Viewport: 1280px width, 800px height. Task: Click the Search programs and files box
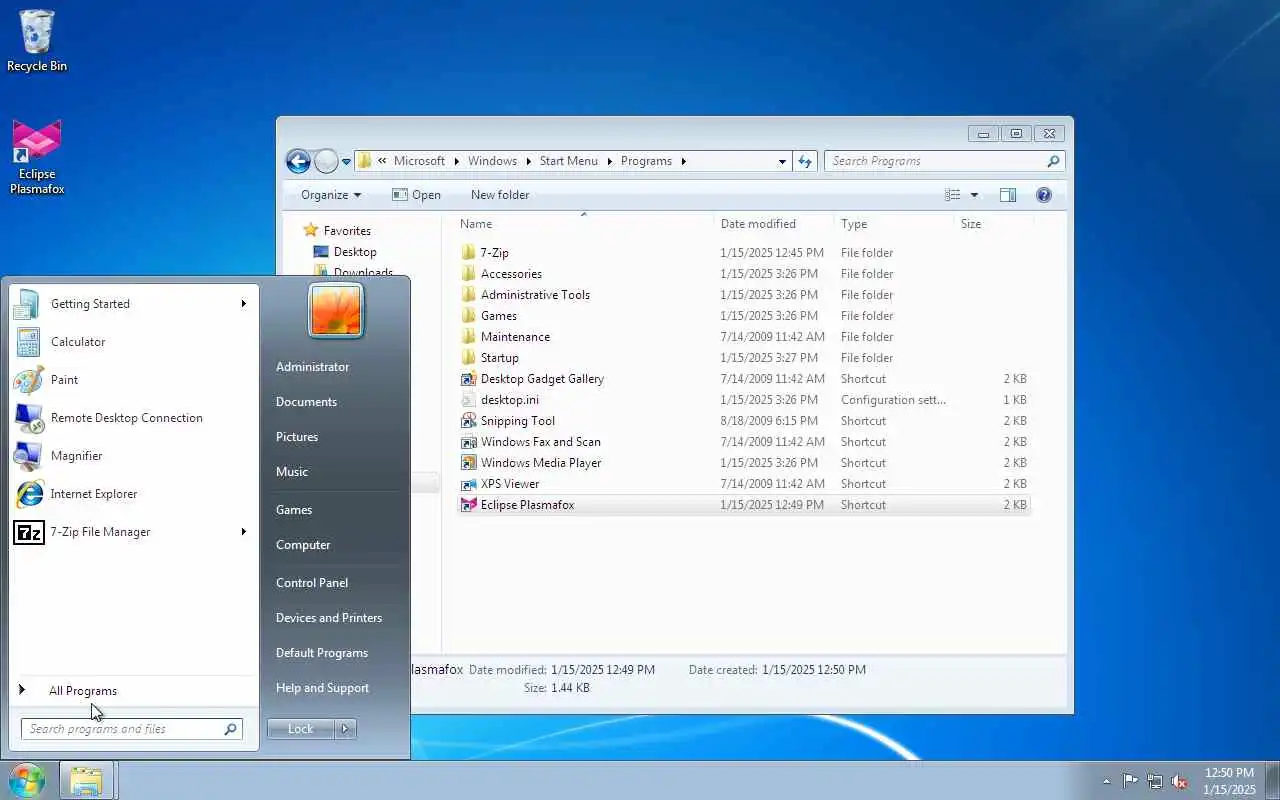pyautogui.click(x=132, y=729)
